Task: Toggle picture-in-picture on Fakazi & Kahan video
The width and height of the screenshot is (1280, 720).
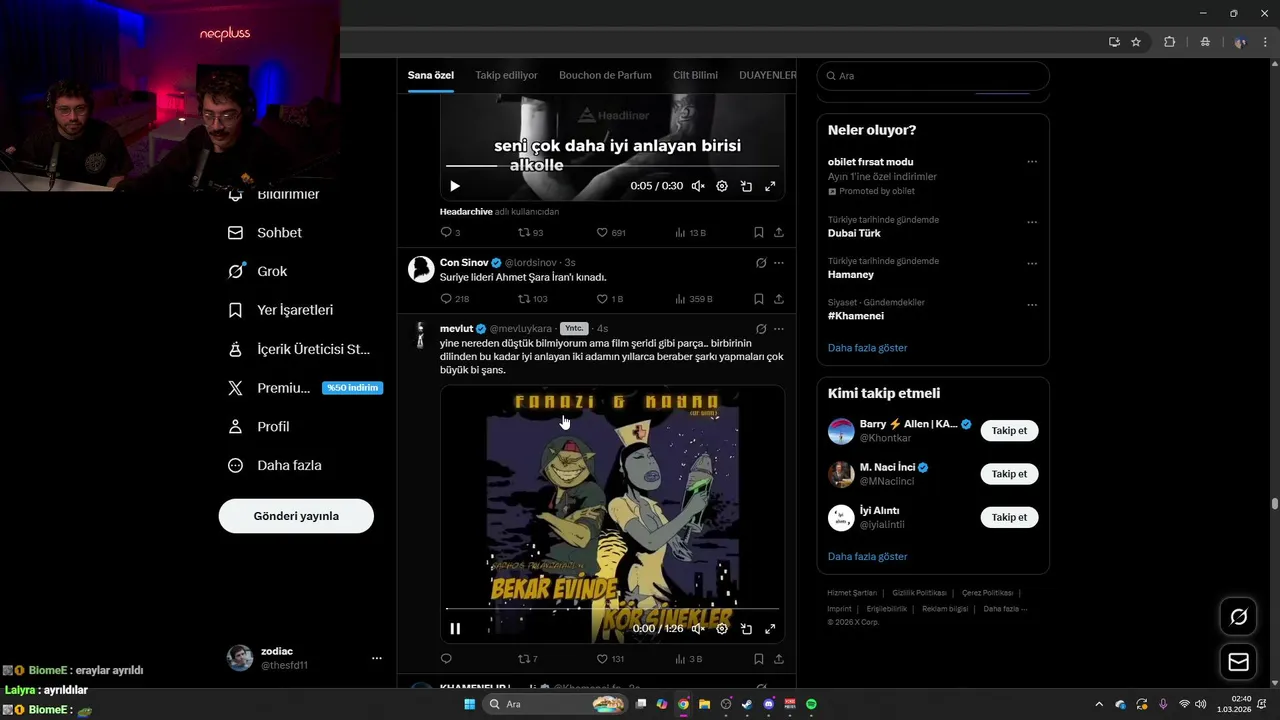Action: point(746,629)
